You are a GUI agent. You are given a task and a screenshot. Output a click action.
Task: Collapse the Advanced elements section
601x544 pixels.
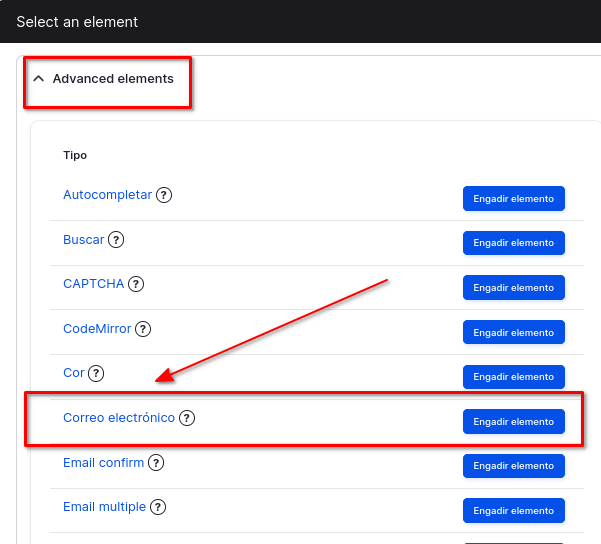pyautogui.click(x=104, y=78)
